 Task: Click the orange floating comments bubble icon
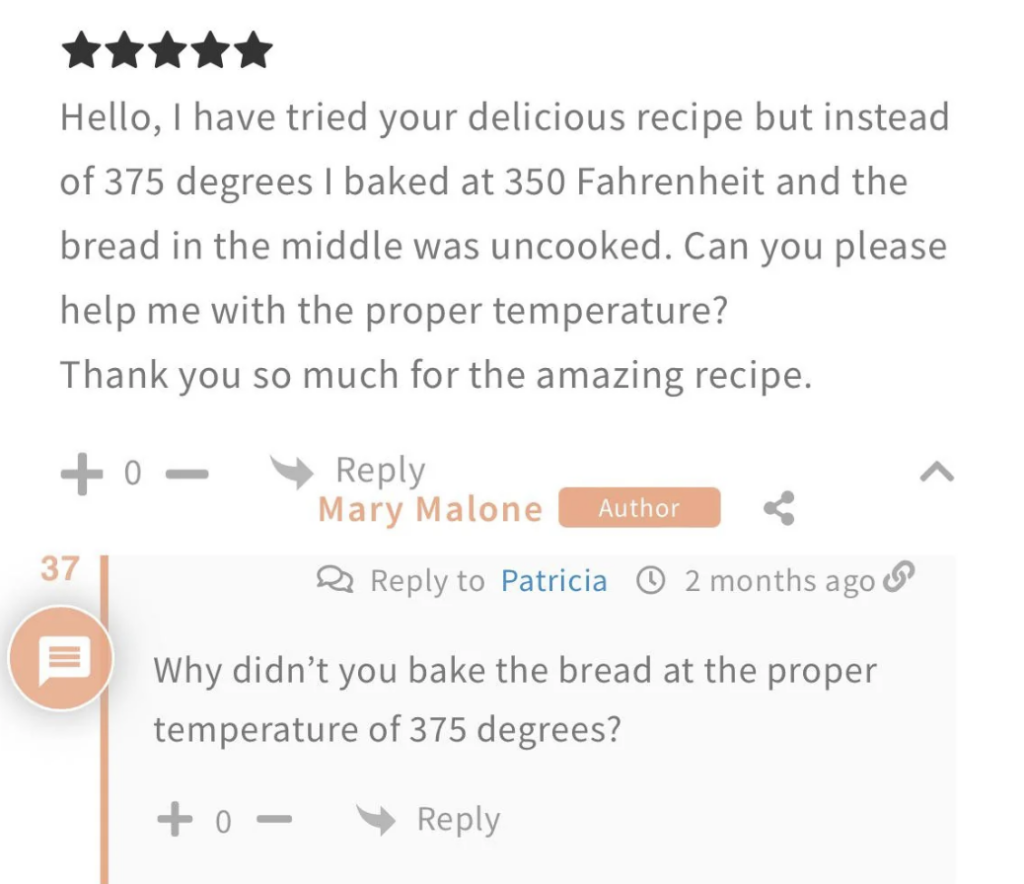[x=61, y=660]
